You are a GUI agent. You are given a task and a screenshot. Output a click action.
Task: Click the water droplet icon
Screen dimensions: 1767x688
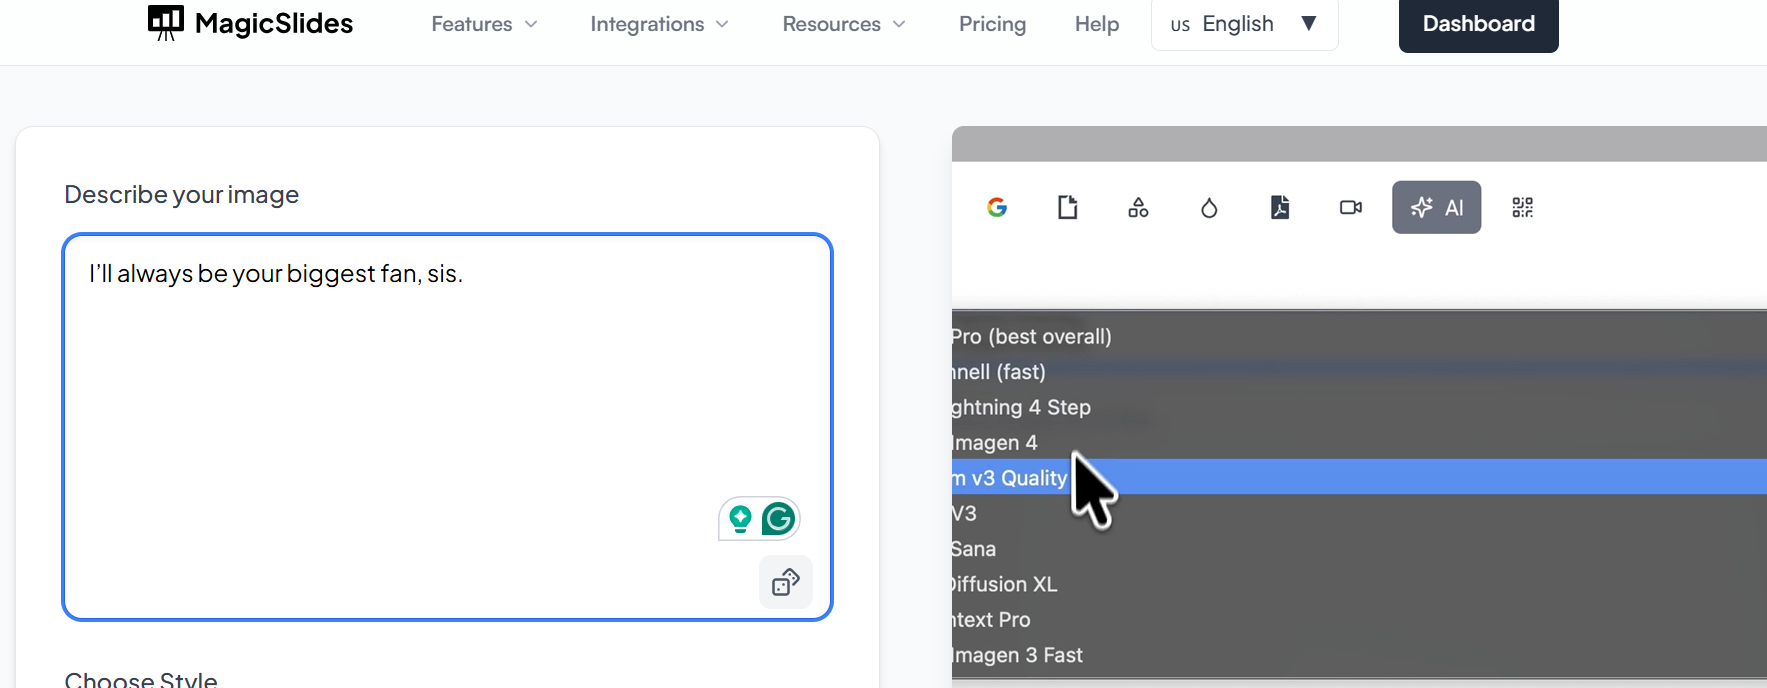tap(1209, 207)
